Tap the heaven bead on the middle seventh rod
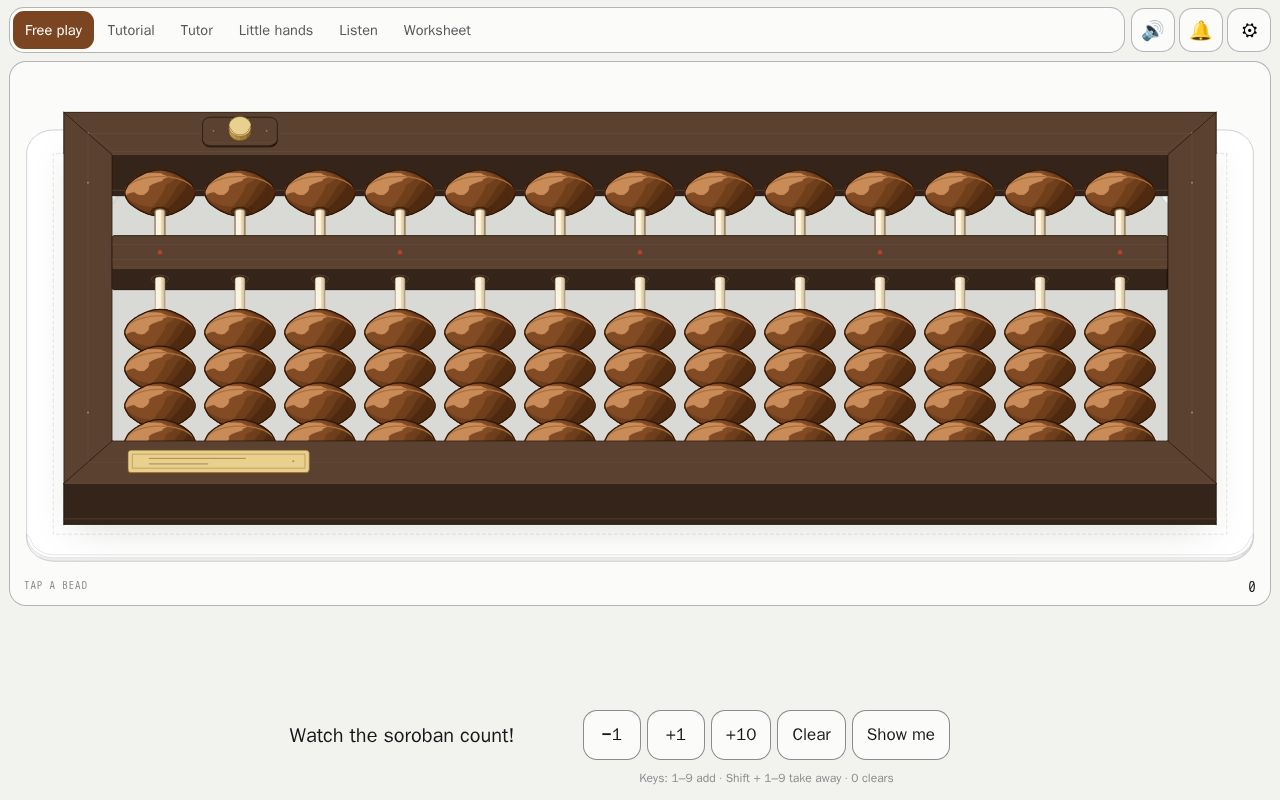 tap(640, 193)
